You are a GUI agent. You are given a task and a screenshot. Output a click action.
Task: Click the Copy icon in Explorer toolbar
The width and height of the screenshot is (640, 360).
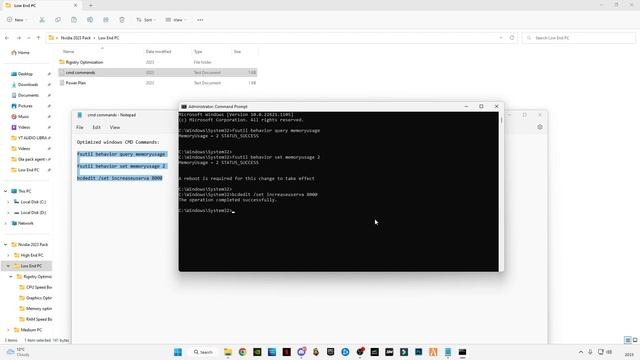coord(58,20)
